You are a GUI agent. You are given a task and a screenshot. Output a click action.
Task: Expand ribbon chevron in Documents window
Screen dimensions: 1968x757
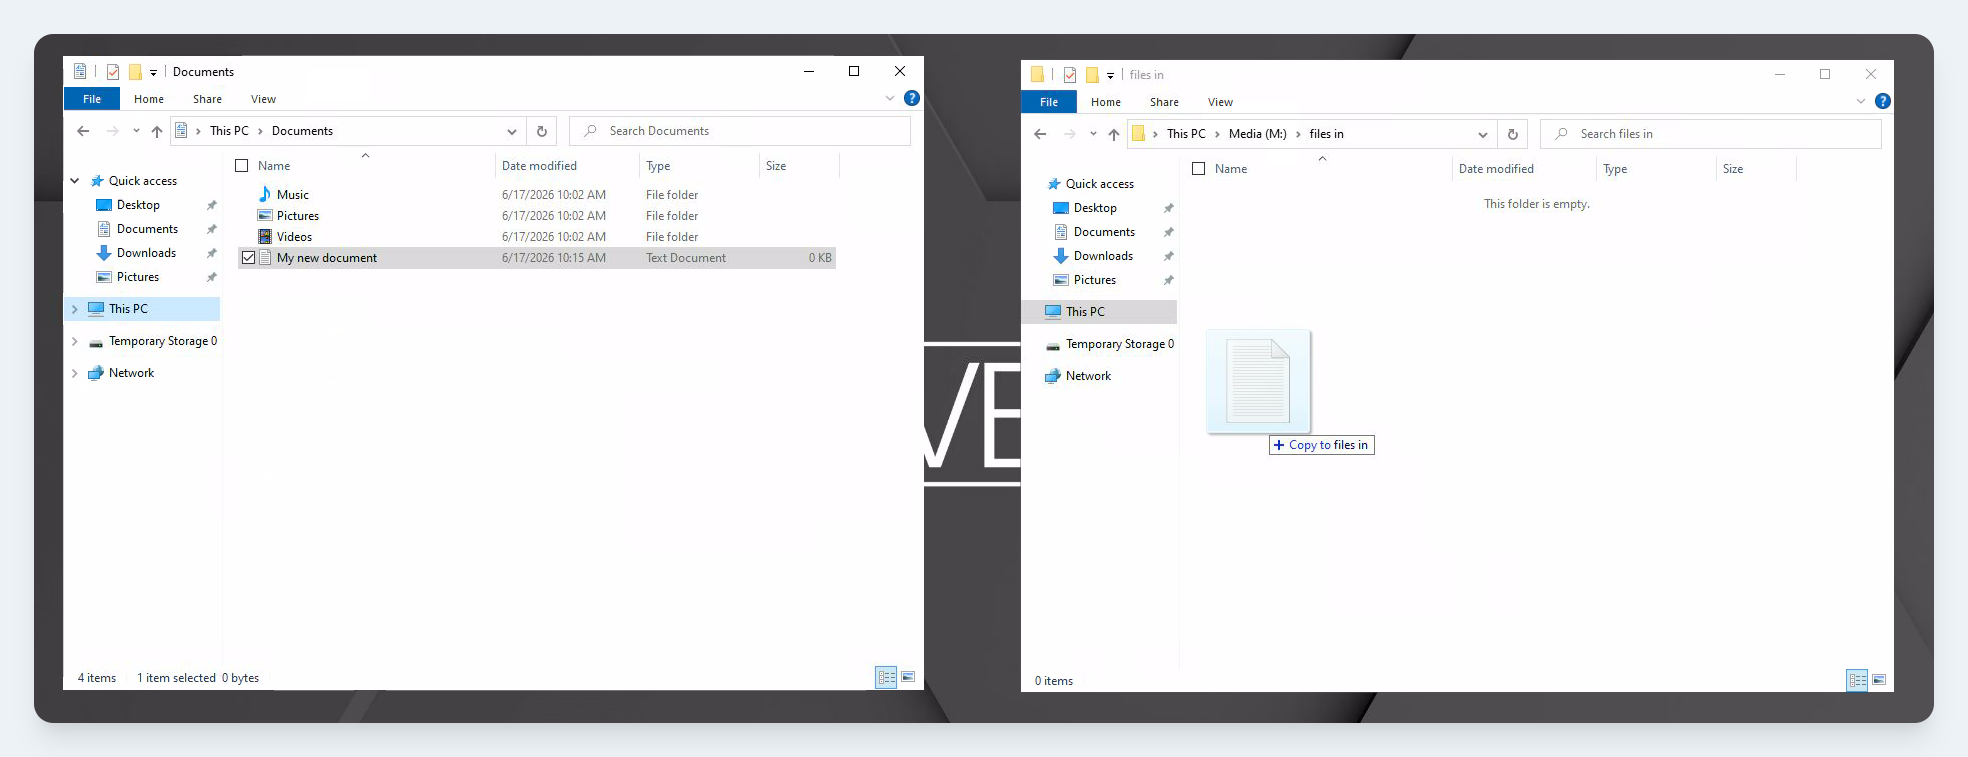(x=890, y=98)
